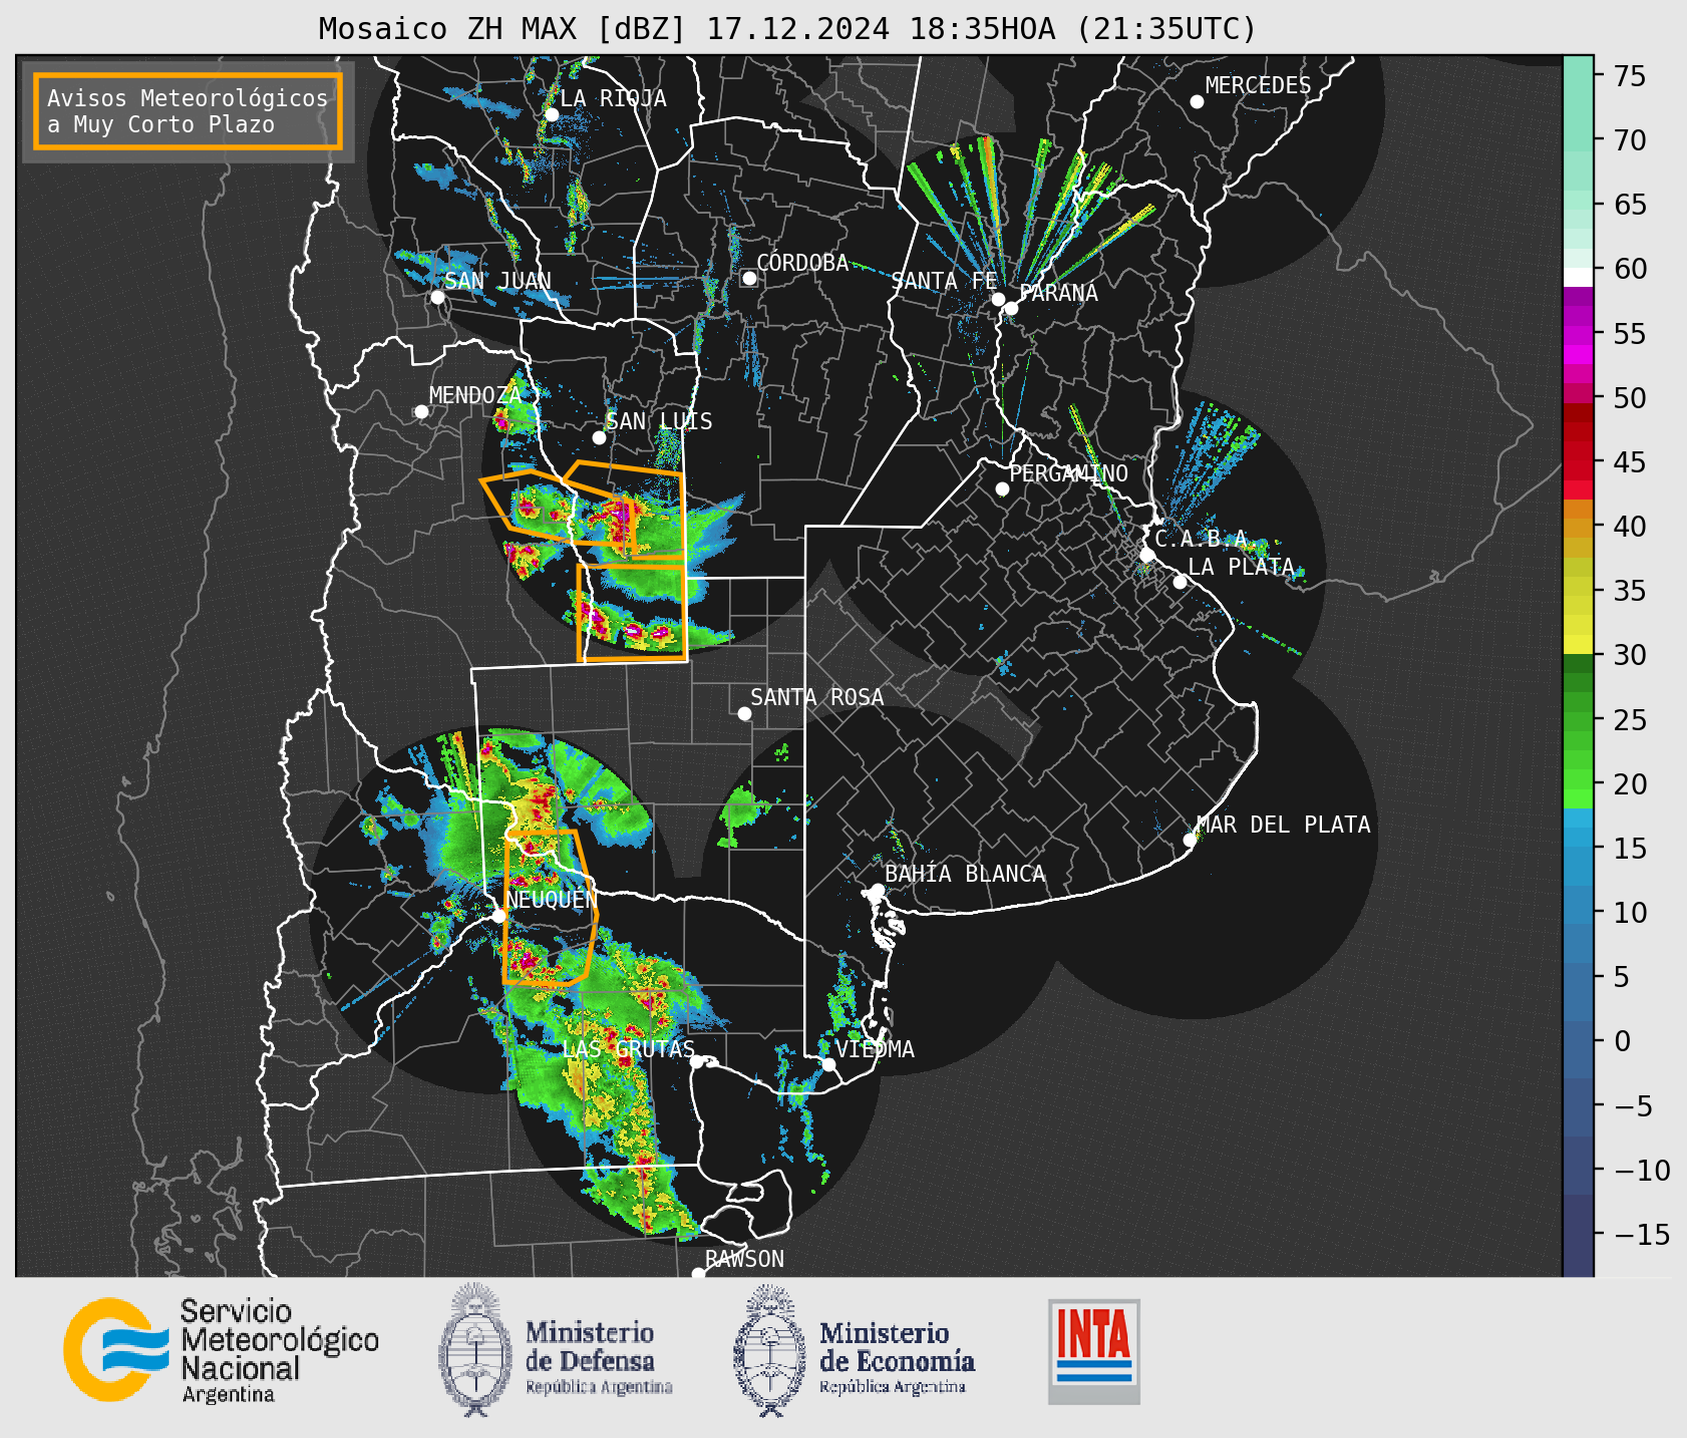Click the 60 dBZ white band on color scale

[x=1578, y=276]
